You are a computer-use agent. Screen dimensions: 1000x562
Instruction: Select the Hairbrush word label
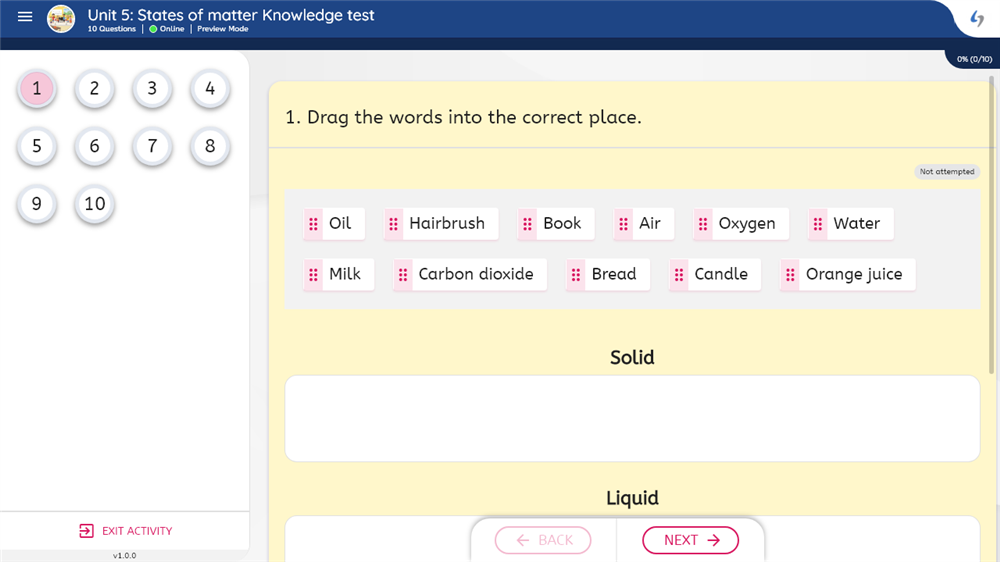[x=447, y=224]
